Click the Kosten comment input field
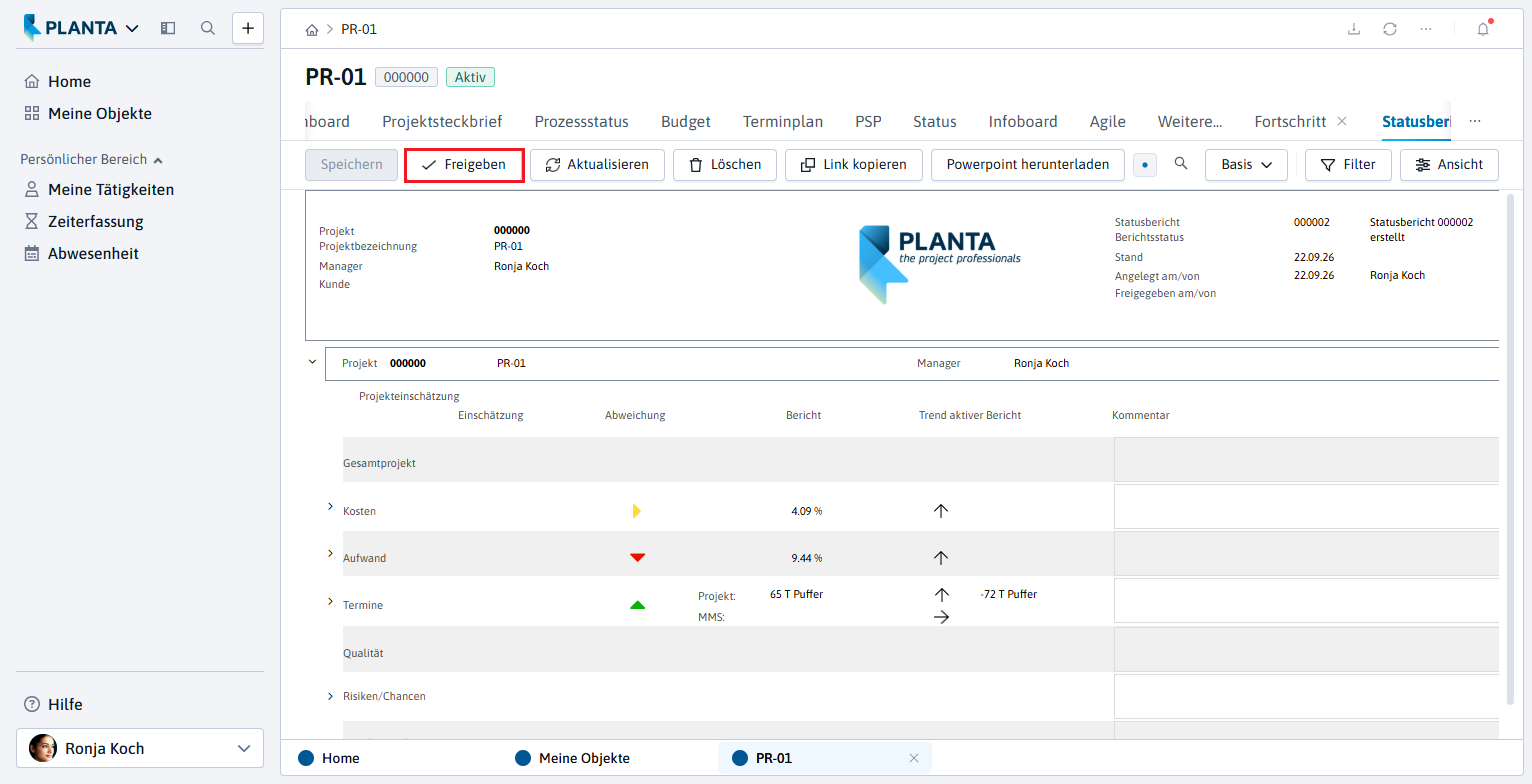1532x784 pixels. click(x=1306, y=507)
